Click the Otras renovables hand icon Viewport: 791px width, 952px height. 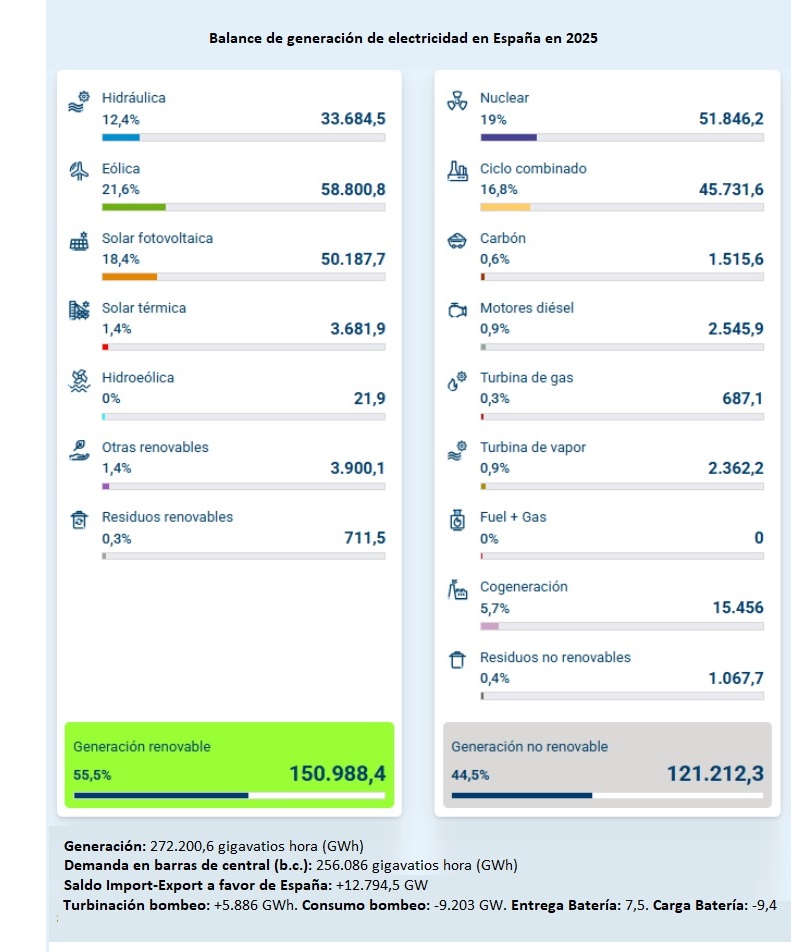pyautogui.click(x=79, y=451)
